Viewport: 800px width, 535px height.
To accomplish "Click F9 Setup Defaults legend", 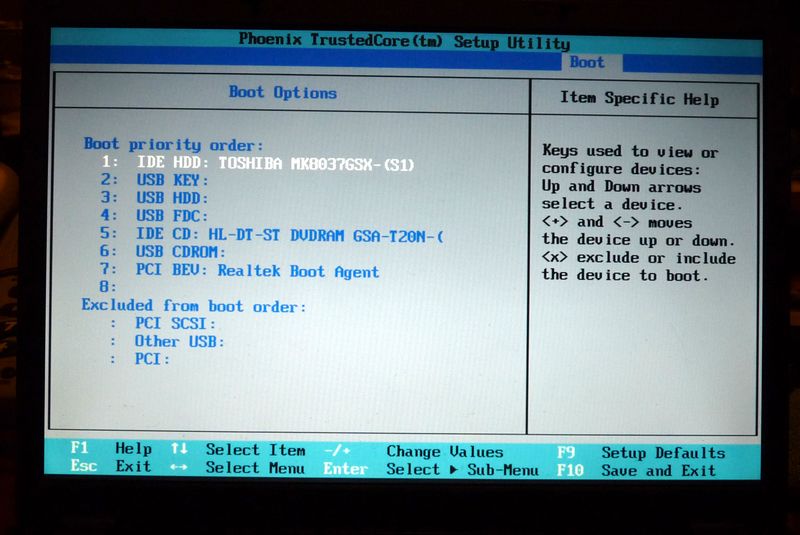I will (x=641, y=453).
